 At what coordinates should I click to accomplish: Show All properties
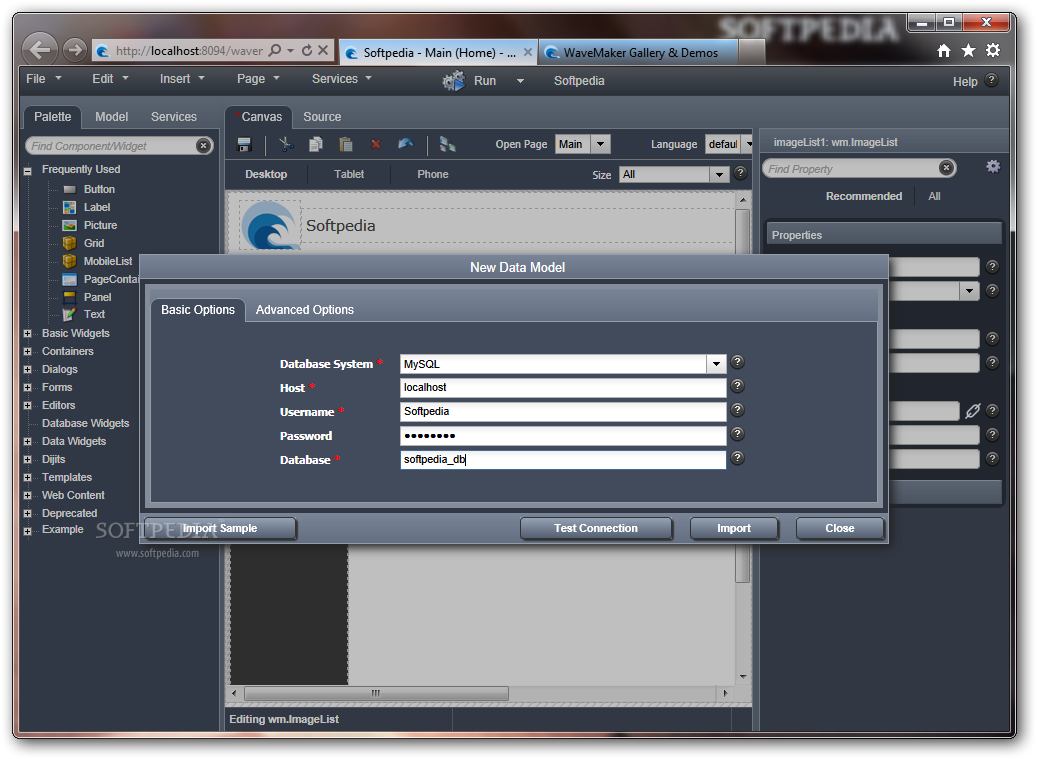click(934, 196)
